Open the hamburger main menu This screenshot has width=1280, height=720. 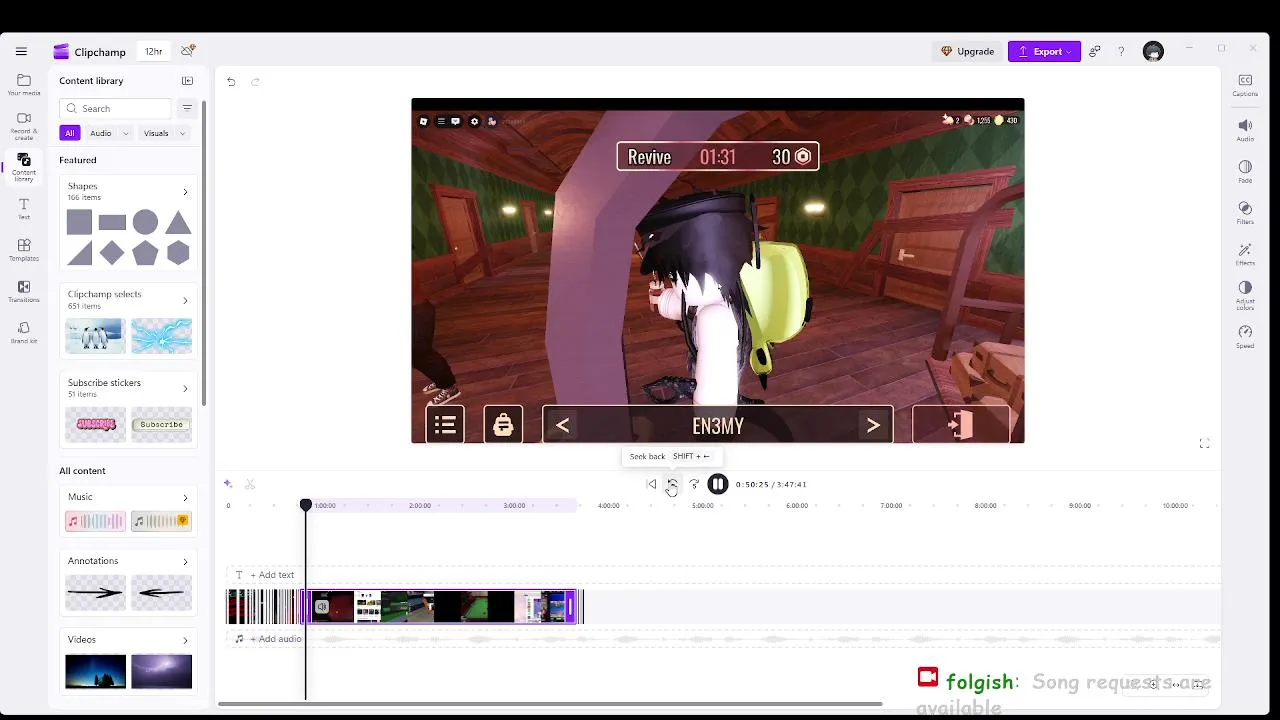pyautogui.click(x=21, y=51)
